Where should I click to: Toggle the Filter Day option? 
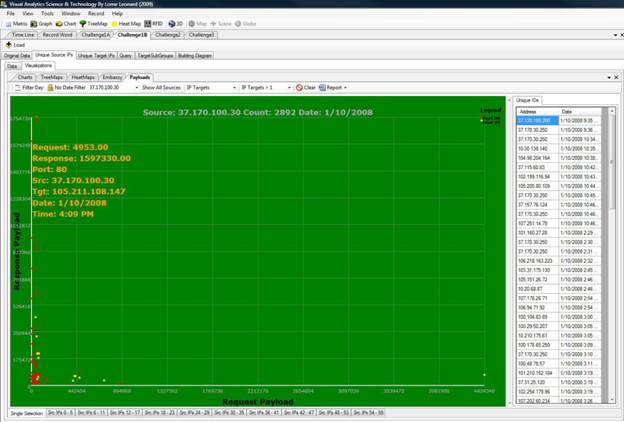29,88
